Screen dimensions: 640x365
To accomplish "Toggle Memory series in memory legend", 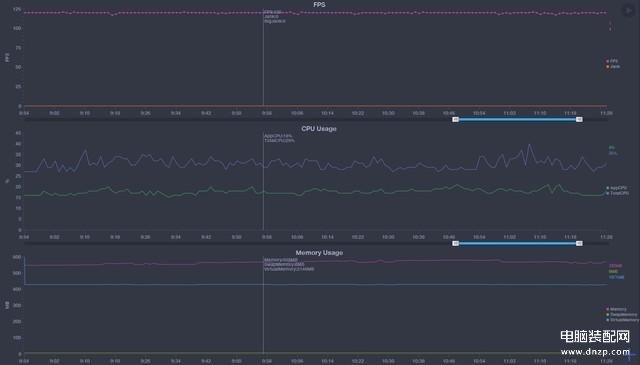I will 616,309.
